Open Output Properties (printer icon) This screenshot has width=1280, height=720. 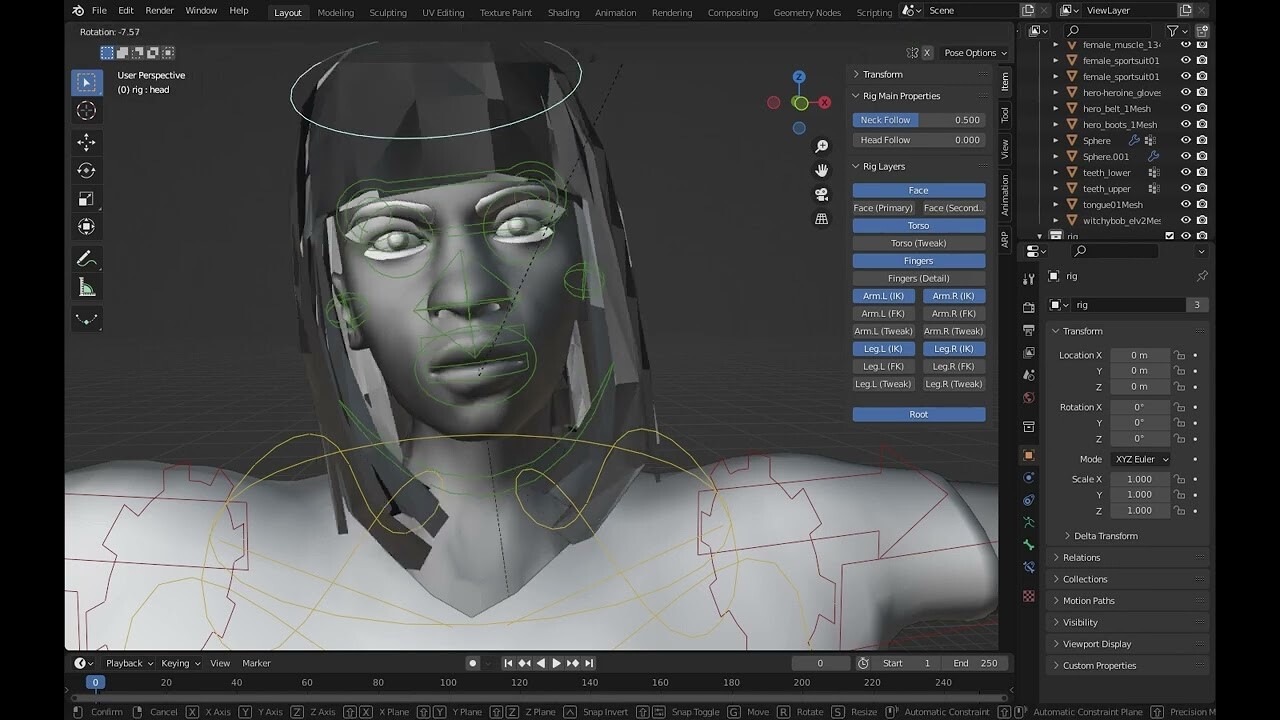click(x=1028, y=330)
